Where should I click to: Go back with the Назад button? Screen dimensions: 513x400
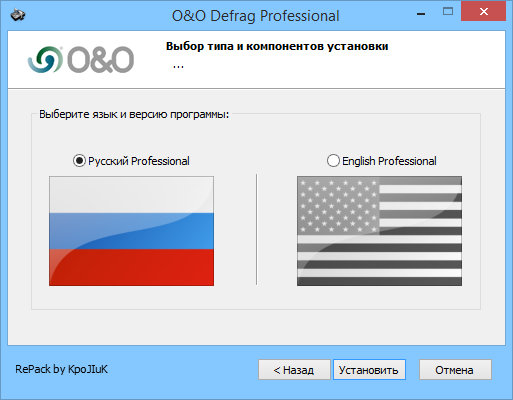[x=294, y=370]
